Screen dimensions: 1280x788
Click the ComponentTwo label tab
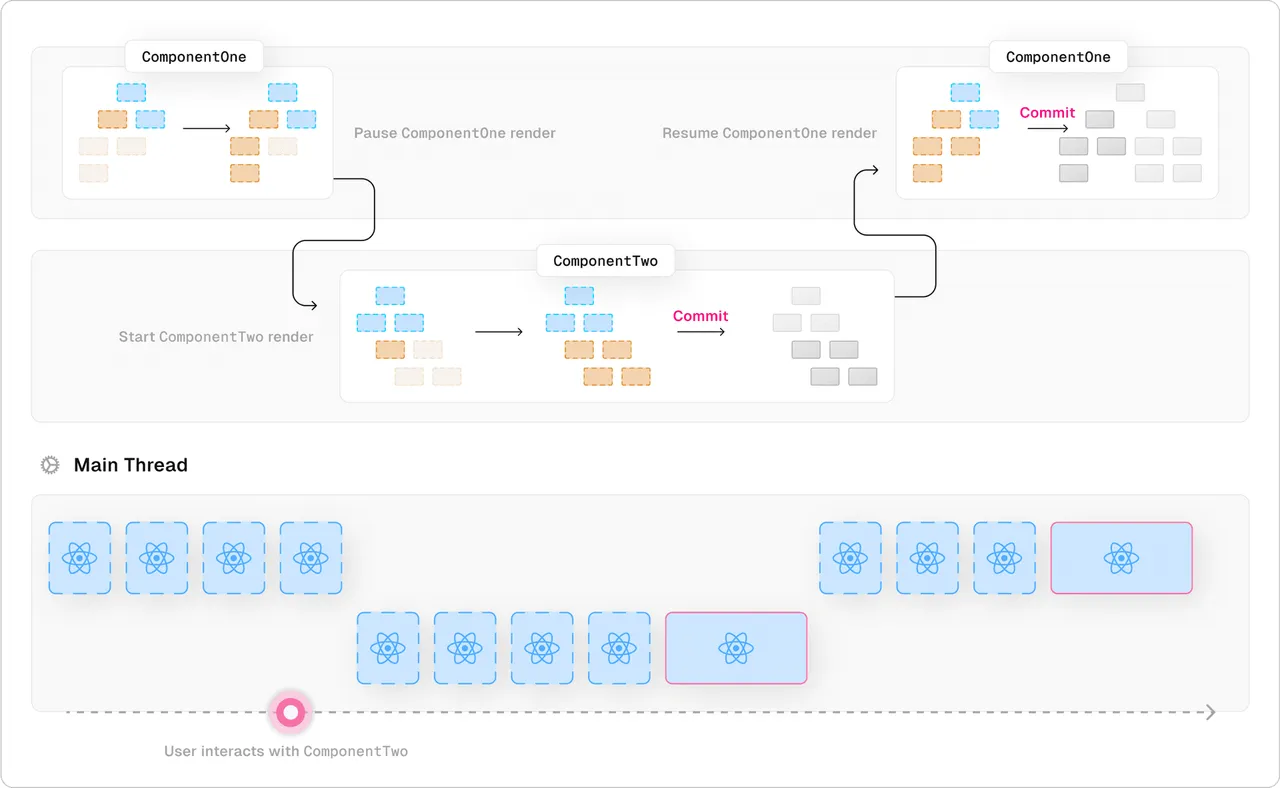click(x=605, y=261)
